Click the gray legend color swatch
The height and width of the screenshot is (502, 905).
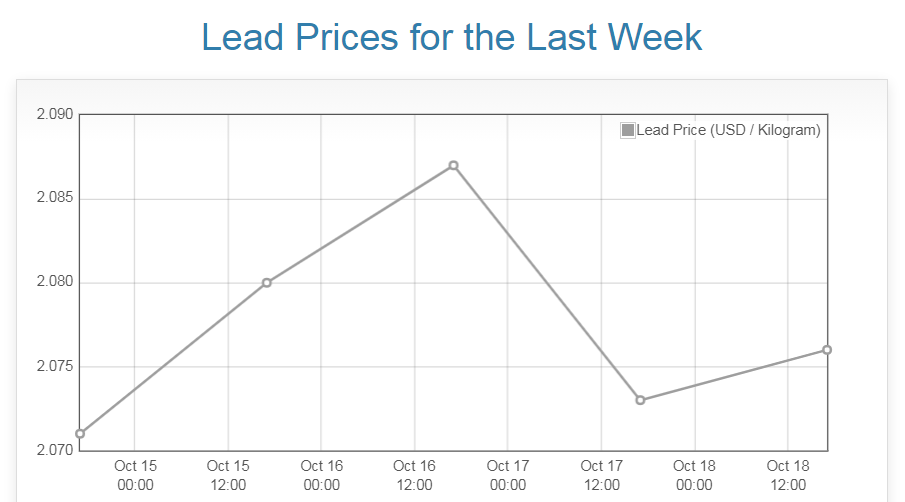628,130
